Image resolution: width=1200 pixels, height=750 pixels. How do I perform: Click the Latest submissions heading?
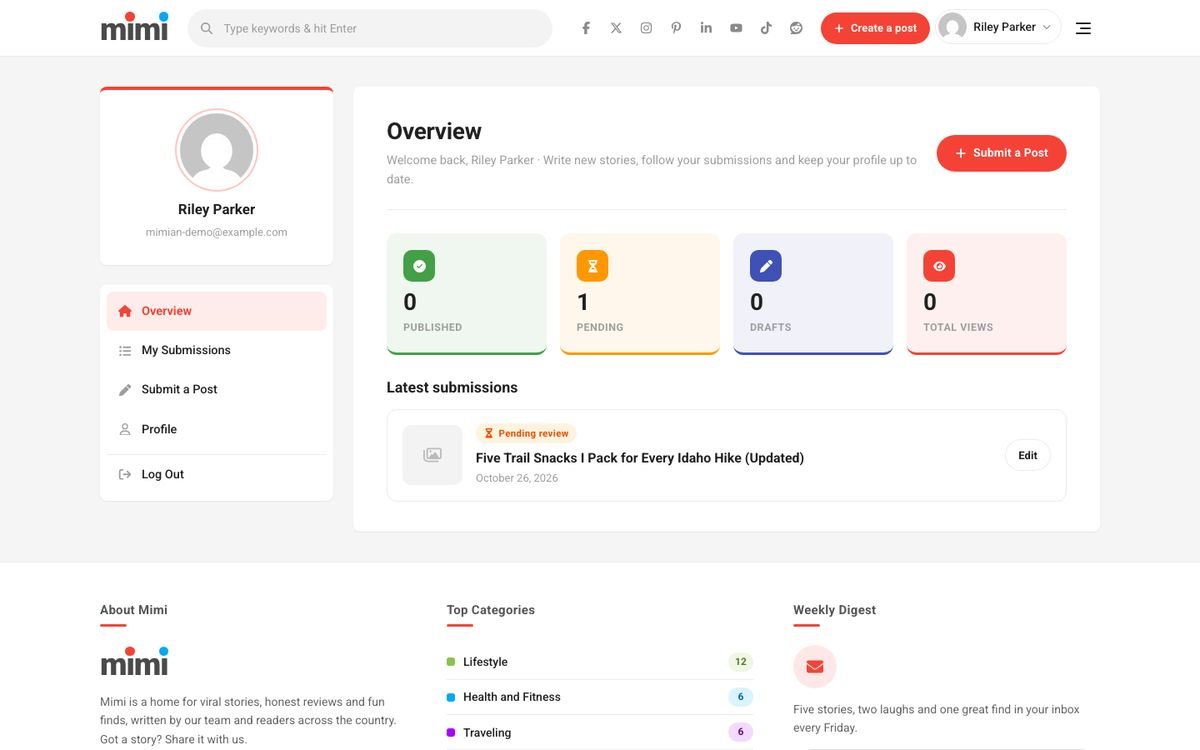[452, 387]
